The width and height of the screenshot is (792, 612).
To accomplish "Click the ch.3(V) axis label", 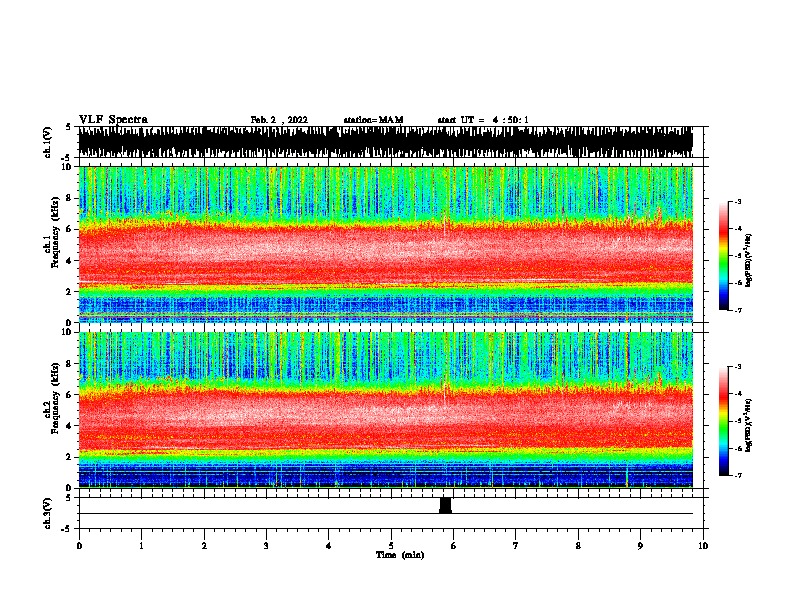I will (x=47, y=513).
